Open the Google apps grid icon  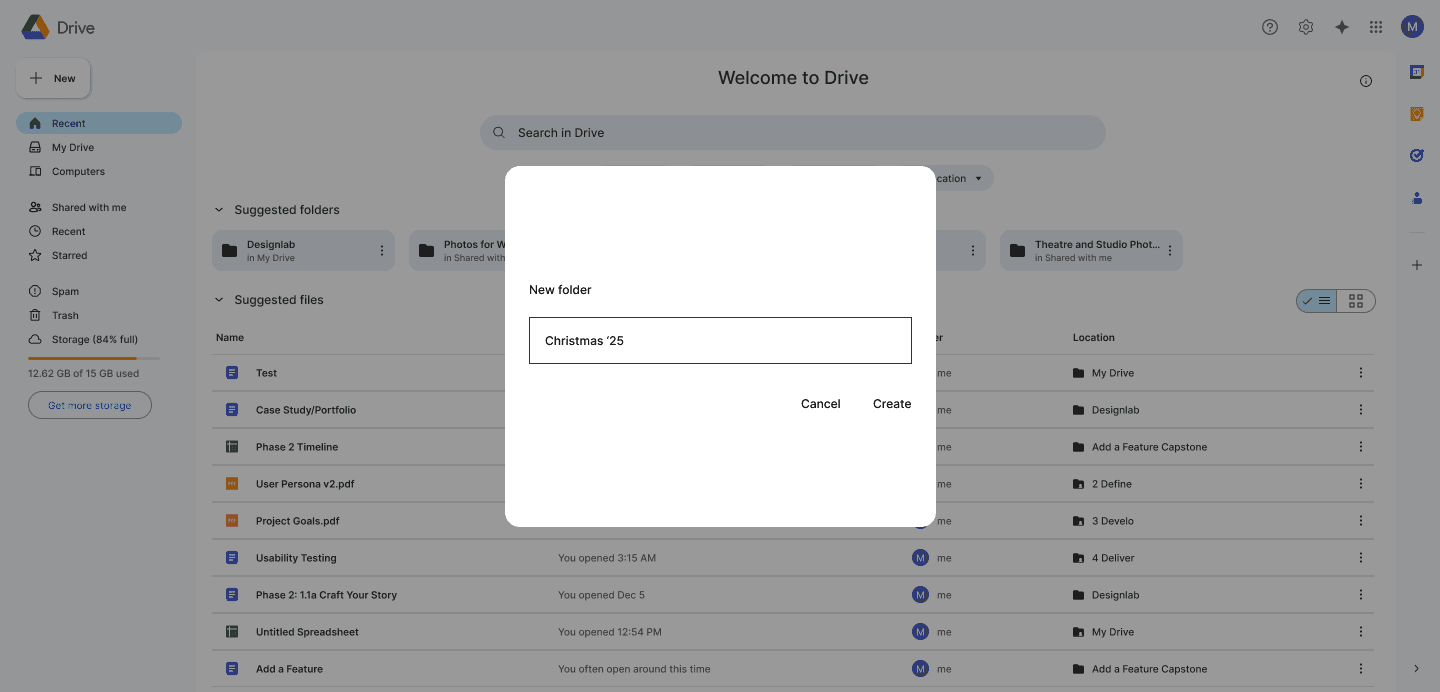point(1376,27)
